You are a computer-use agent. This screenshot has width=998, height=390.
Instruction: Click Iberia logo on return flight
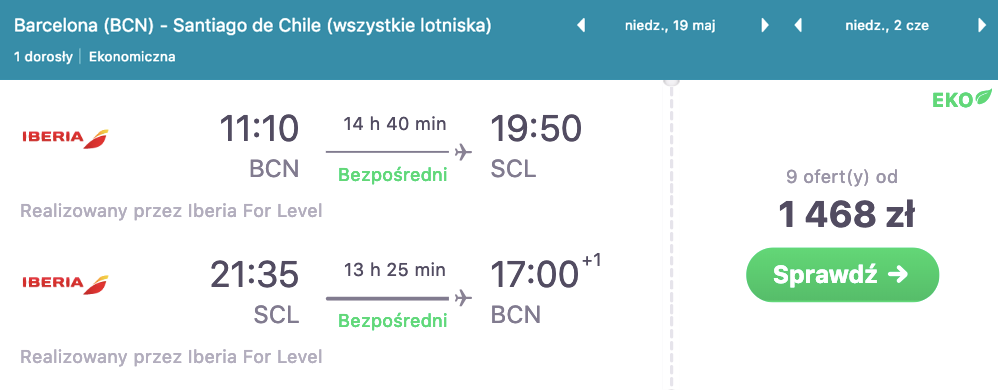[x=65, y=283]
